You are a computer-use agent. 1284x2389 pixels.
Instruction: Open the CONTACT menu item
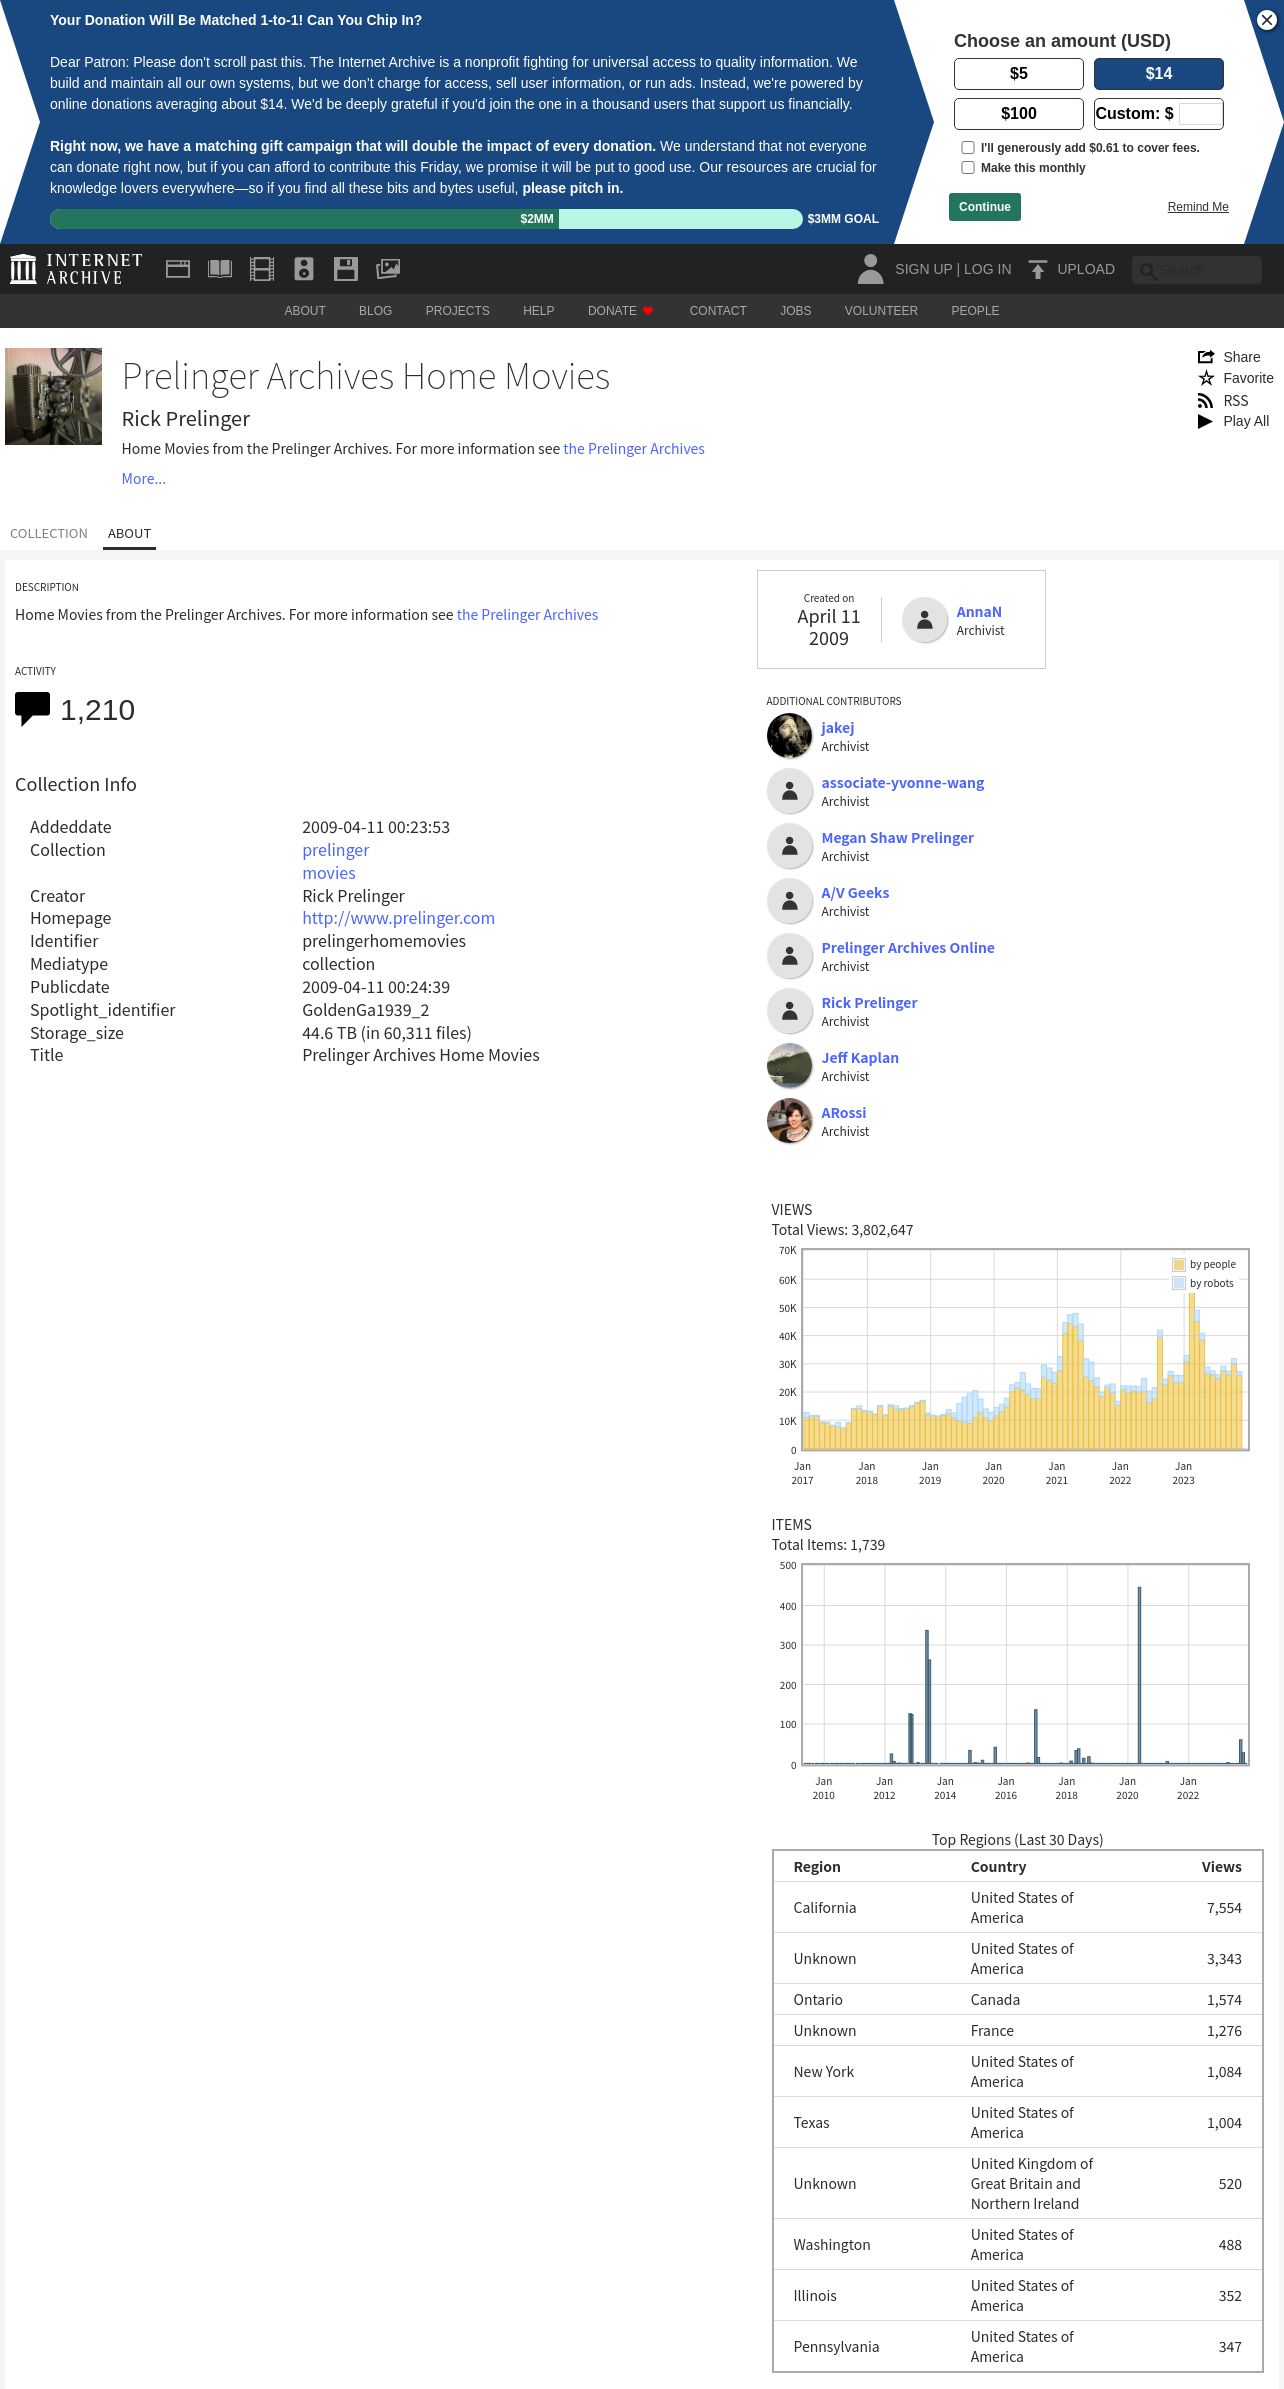click(x=718, y=311)
